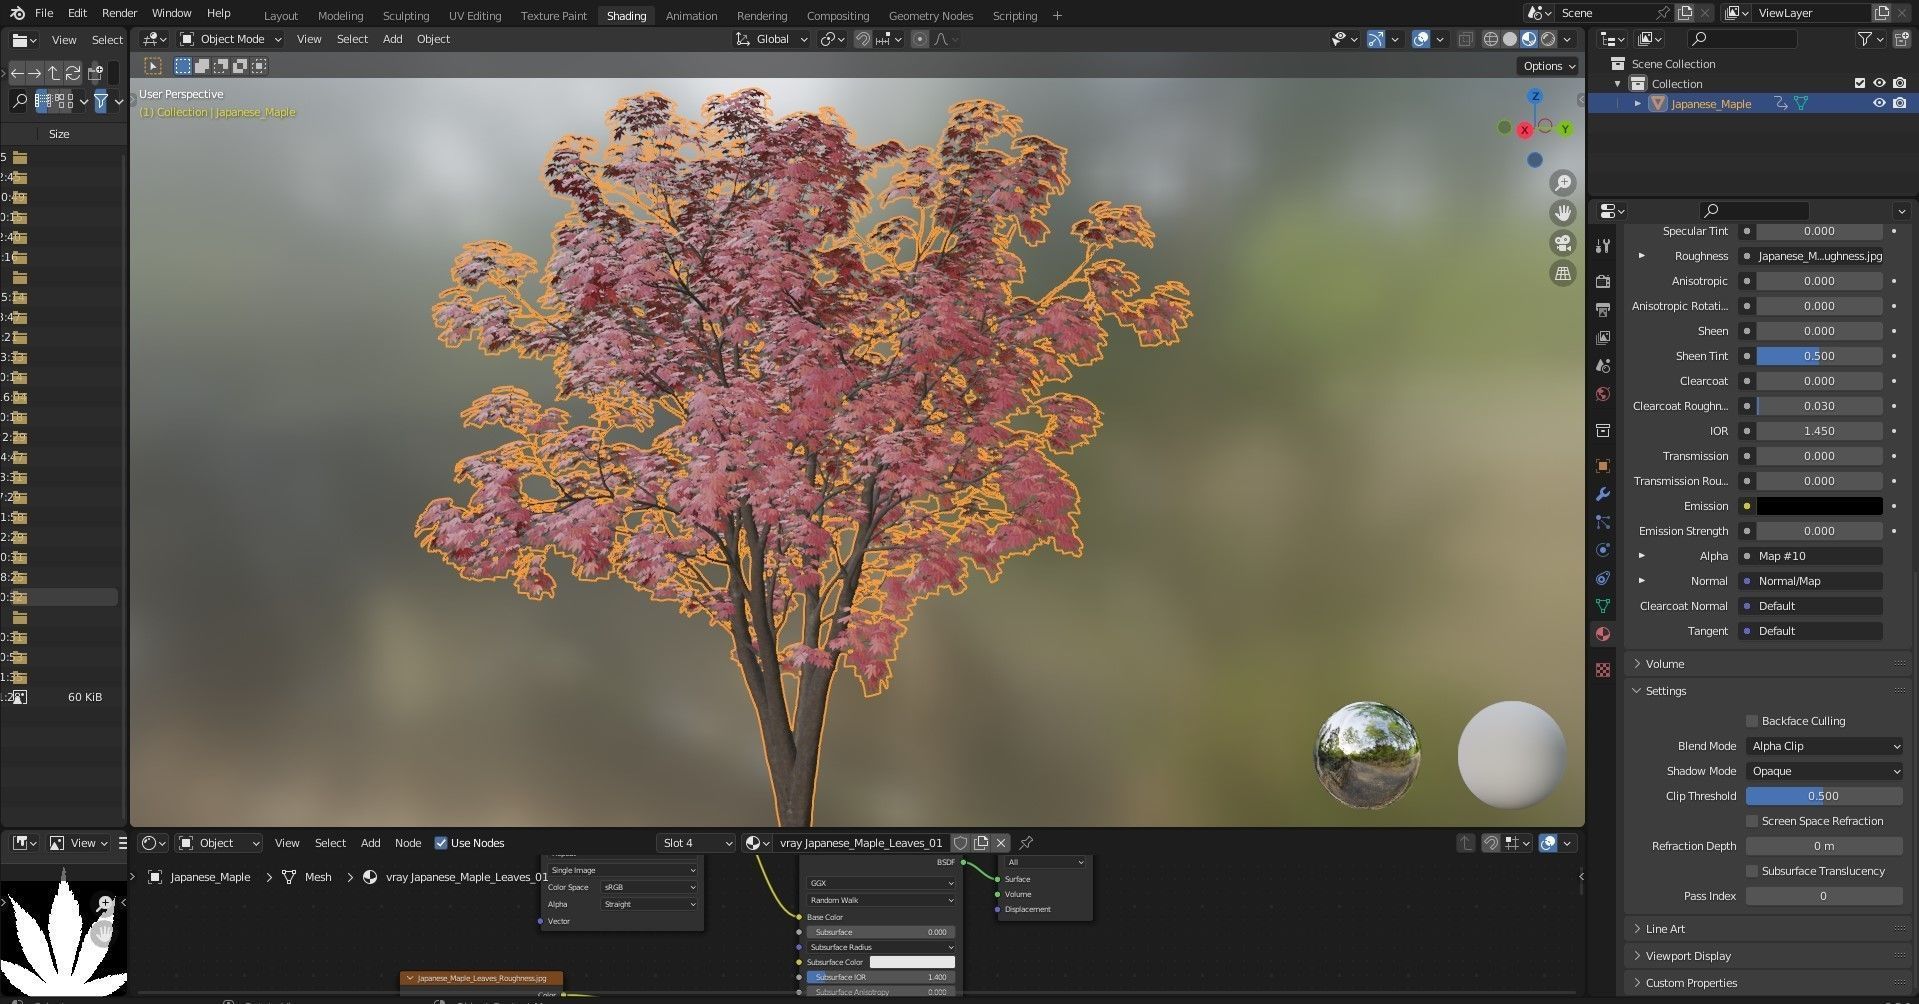Enable Subsurface Translucency checkbox
Screen dimensions: 1919x1004
click(x=1752, y=871)
